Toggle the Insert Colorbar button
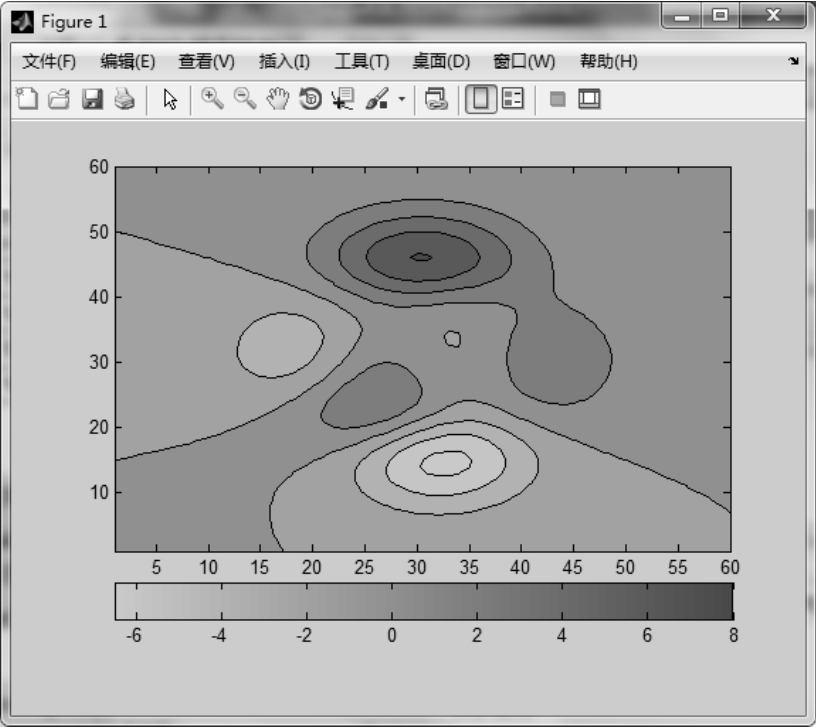This screenshot has width=816, height=728. (483, 99)
